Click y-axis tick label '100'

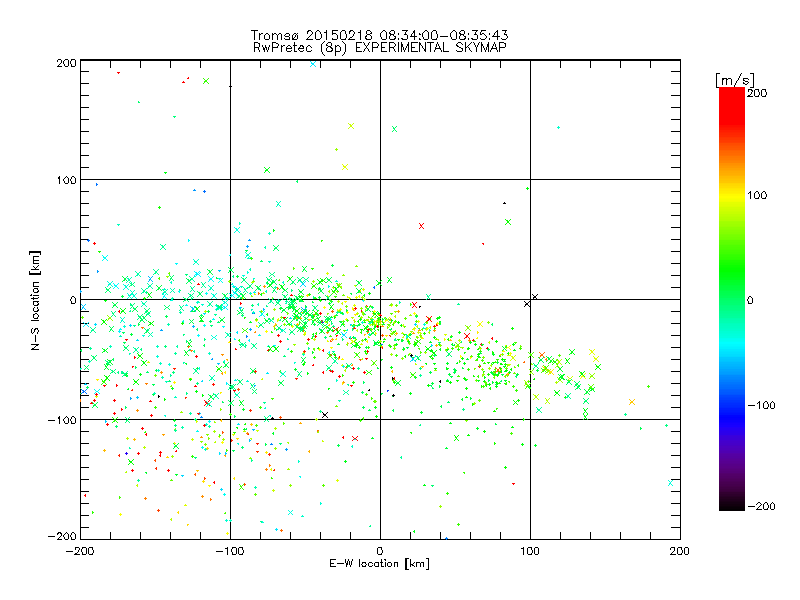click(66, 180)
